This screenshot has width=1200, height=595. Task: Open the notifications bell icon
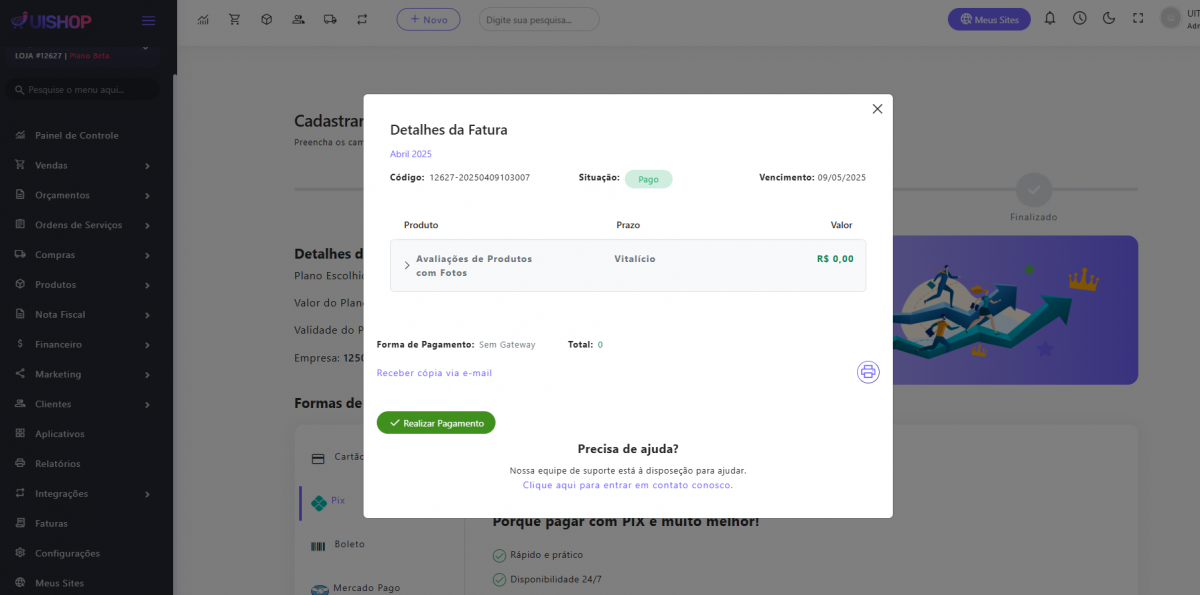(1050, 19)
